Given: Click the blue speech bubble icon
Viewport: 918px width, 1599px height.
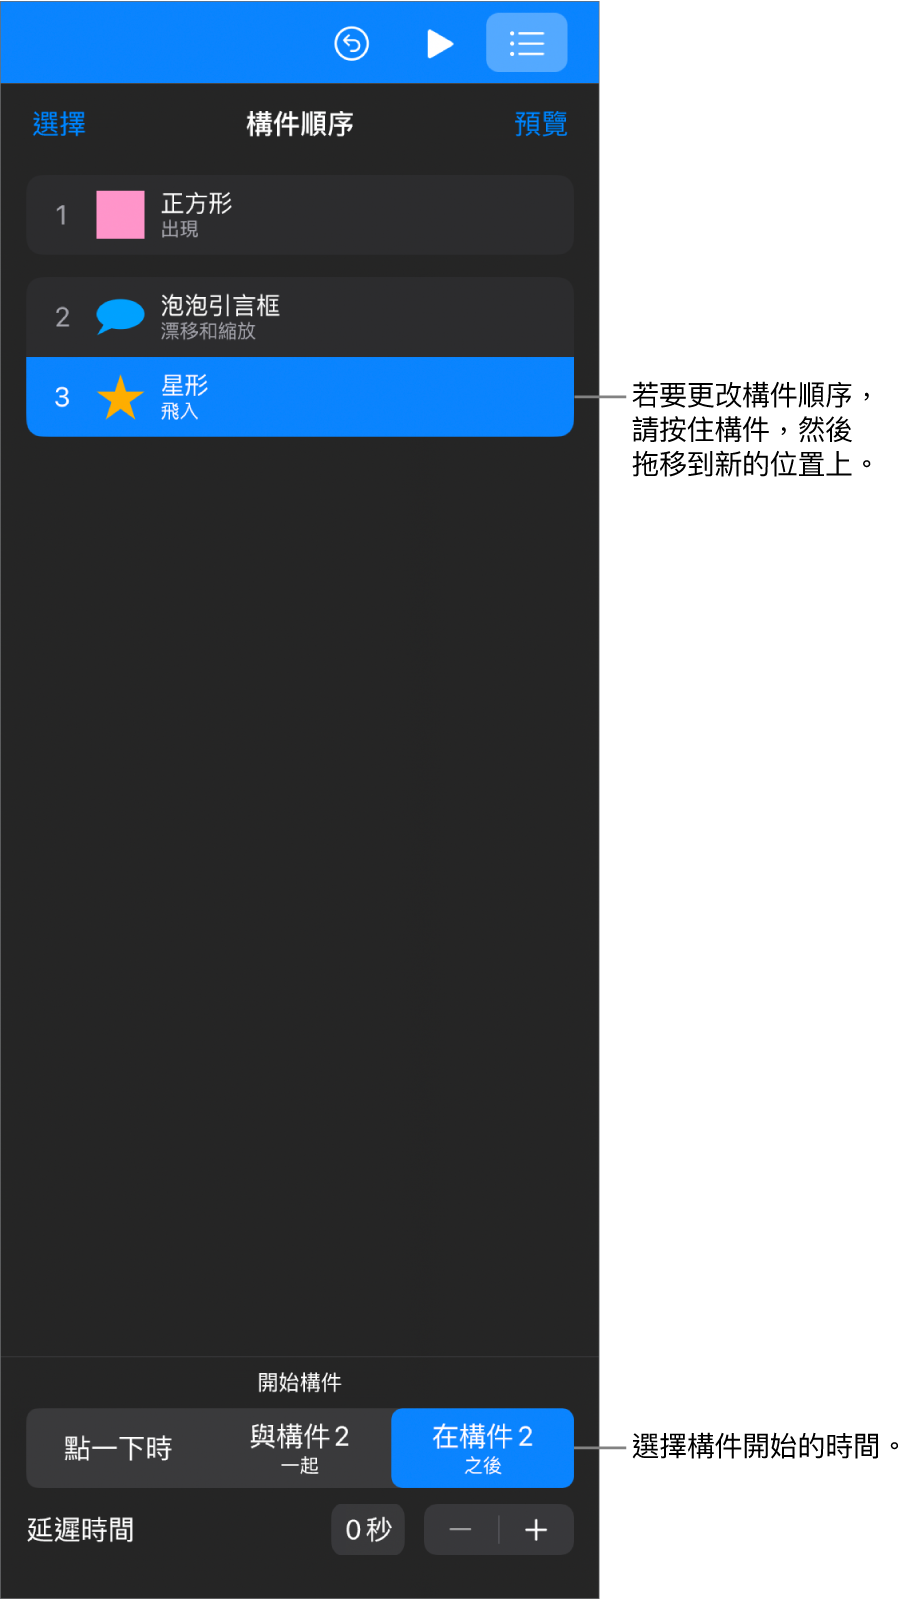Looking at the screenshot, I should tap(120, 316).
